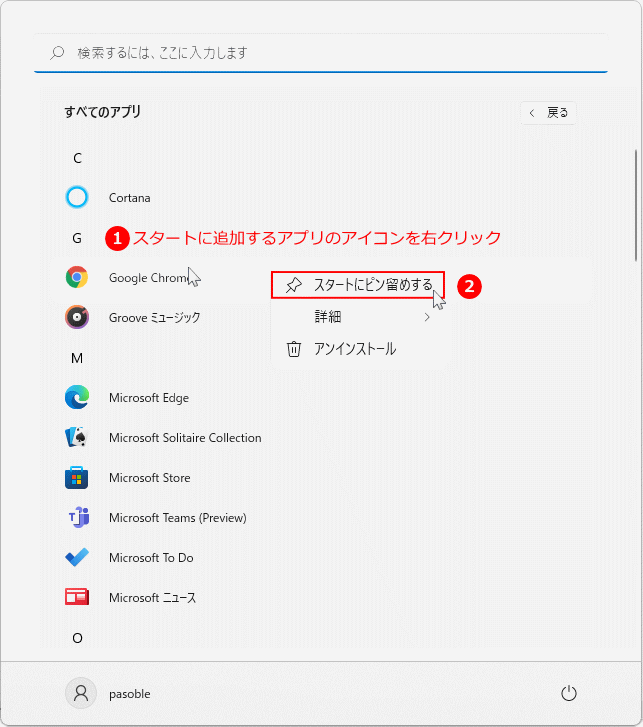Open the Cortana app icon
The image size is (643, 727).
pos(77,198)
